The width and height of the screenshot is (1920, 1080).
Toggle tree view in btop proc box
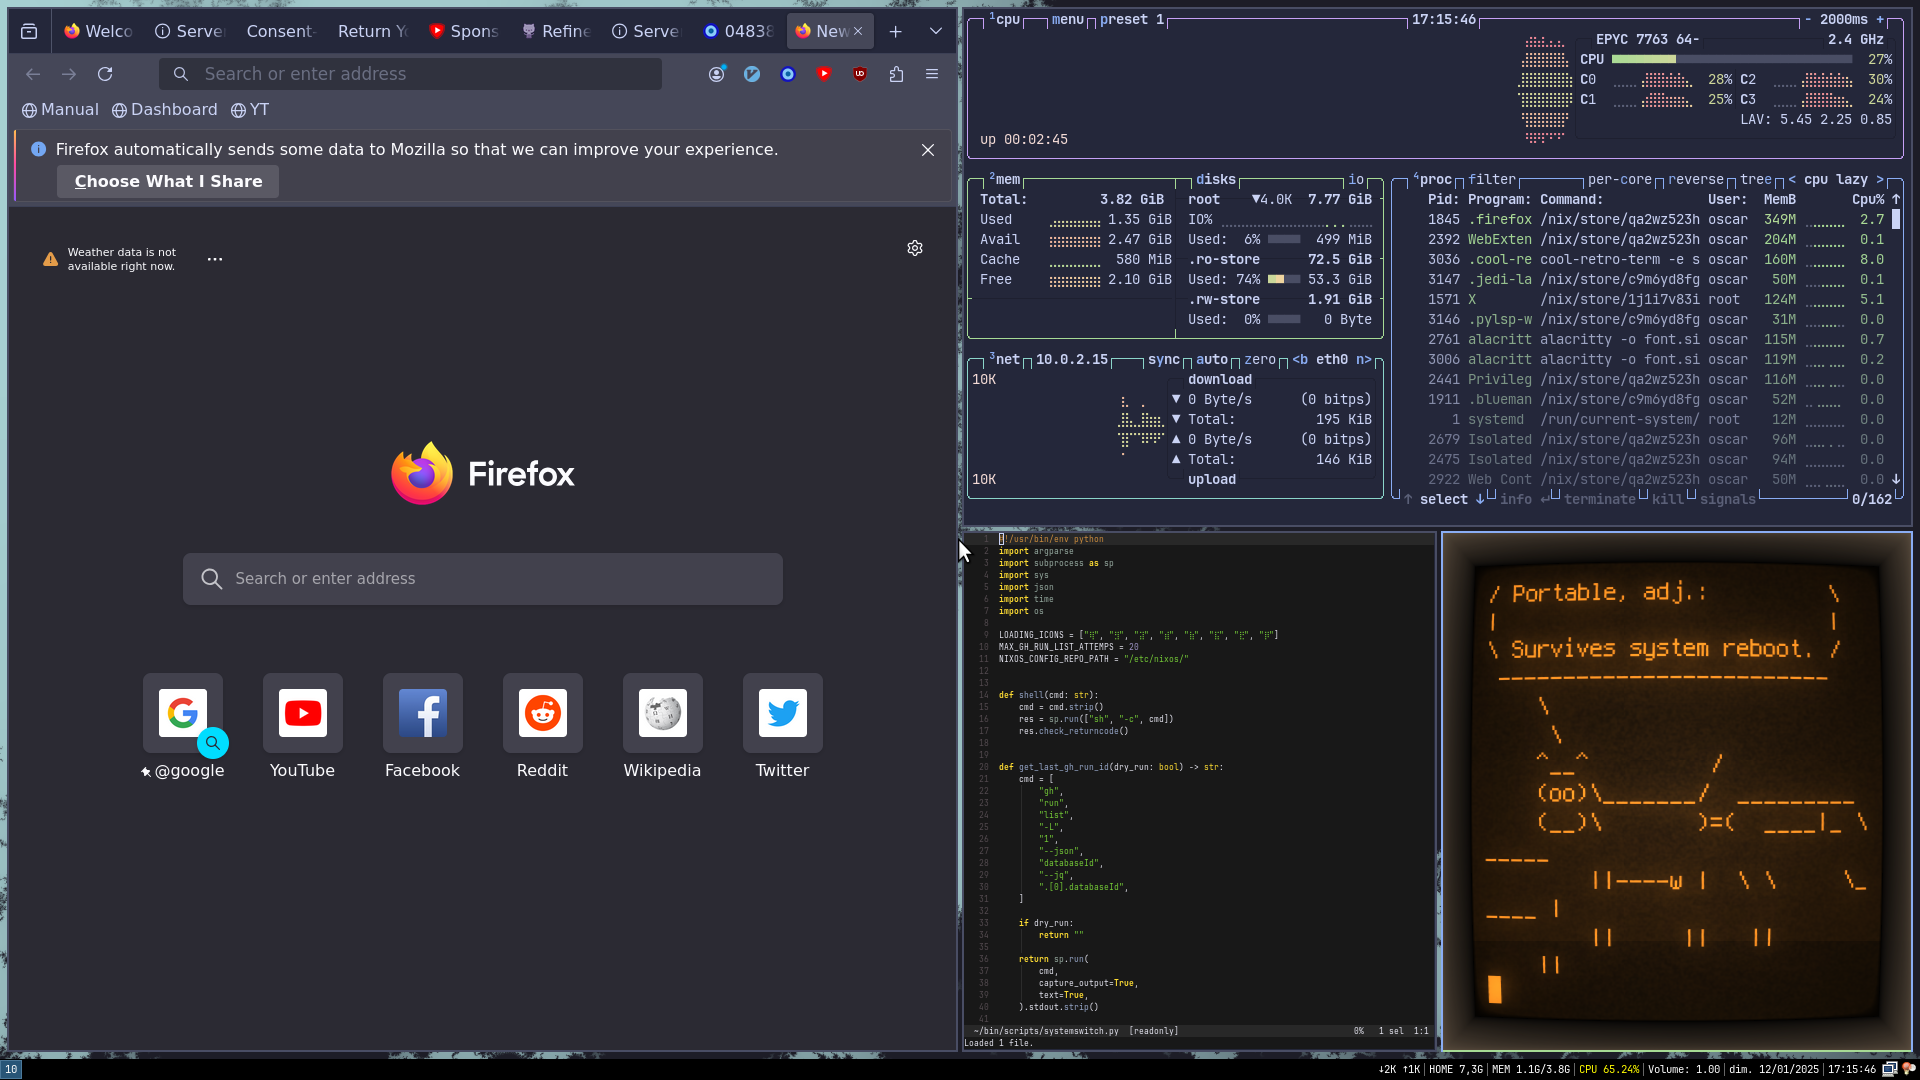(x=1756, y=180)
